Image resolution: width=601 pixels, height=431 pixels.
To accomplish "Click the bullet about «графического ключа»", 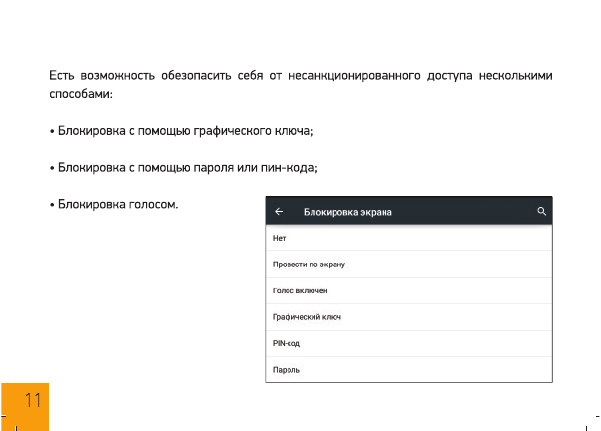I will (185, 131).
